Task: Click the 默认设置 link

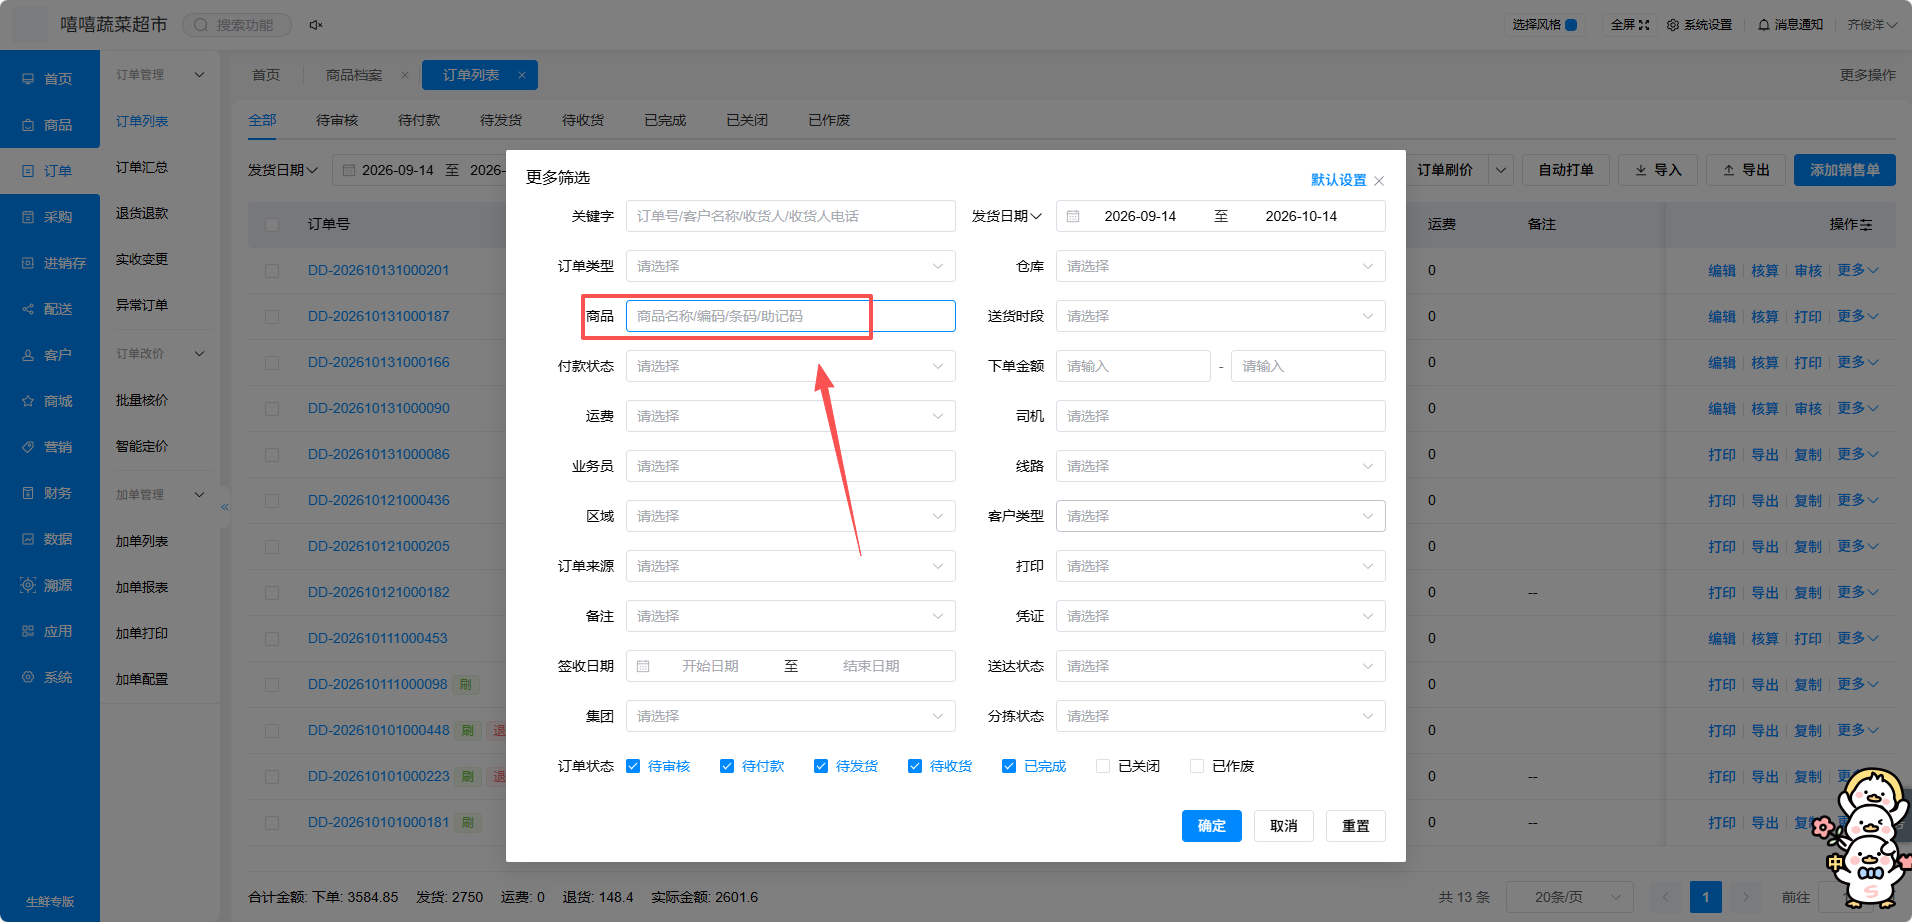Action: click(x=1339, y=180)
